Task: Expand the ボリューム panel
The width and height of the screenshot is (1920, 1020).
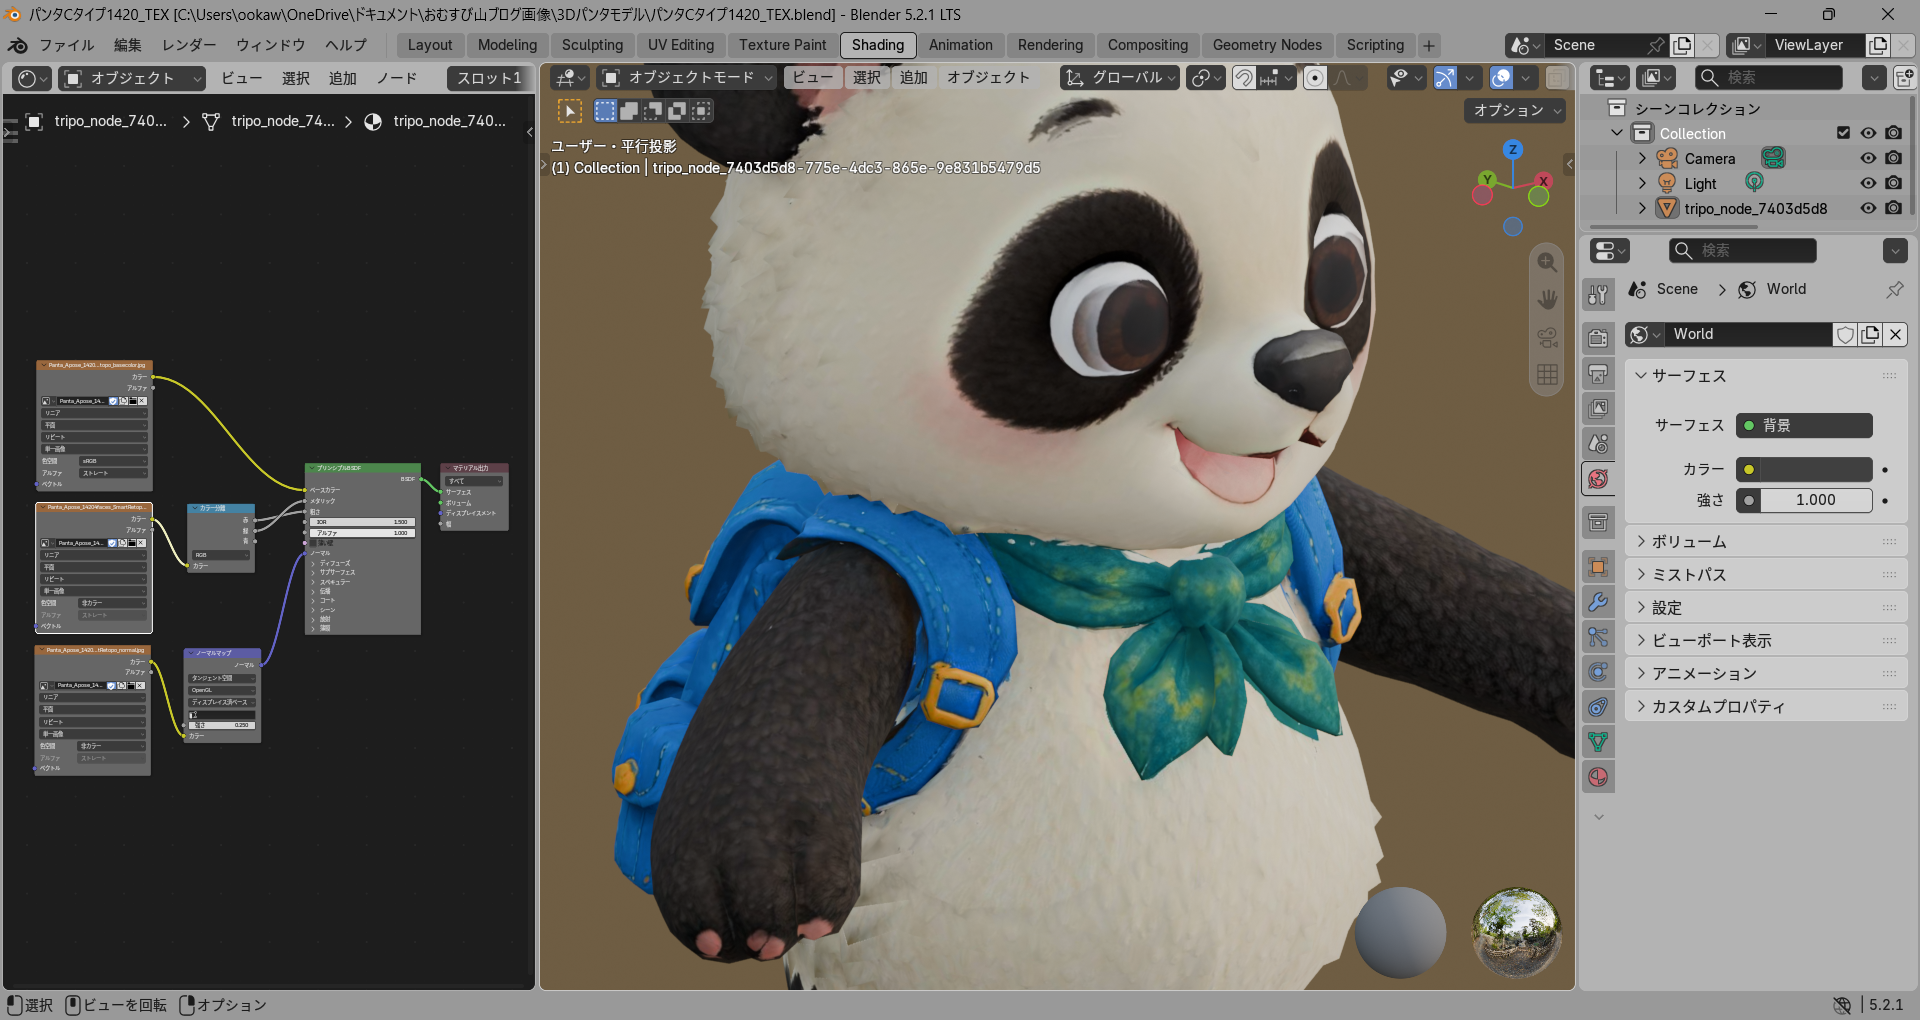Action: tap(1766, 541)
